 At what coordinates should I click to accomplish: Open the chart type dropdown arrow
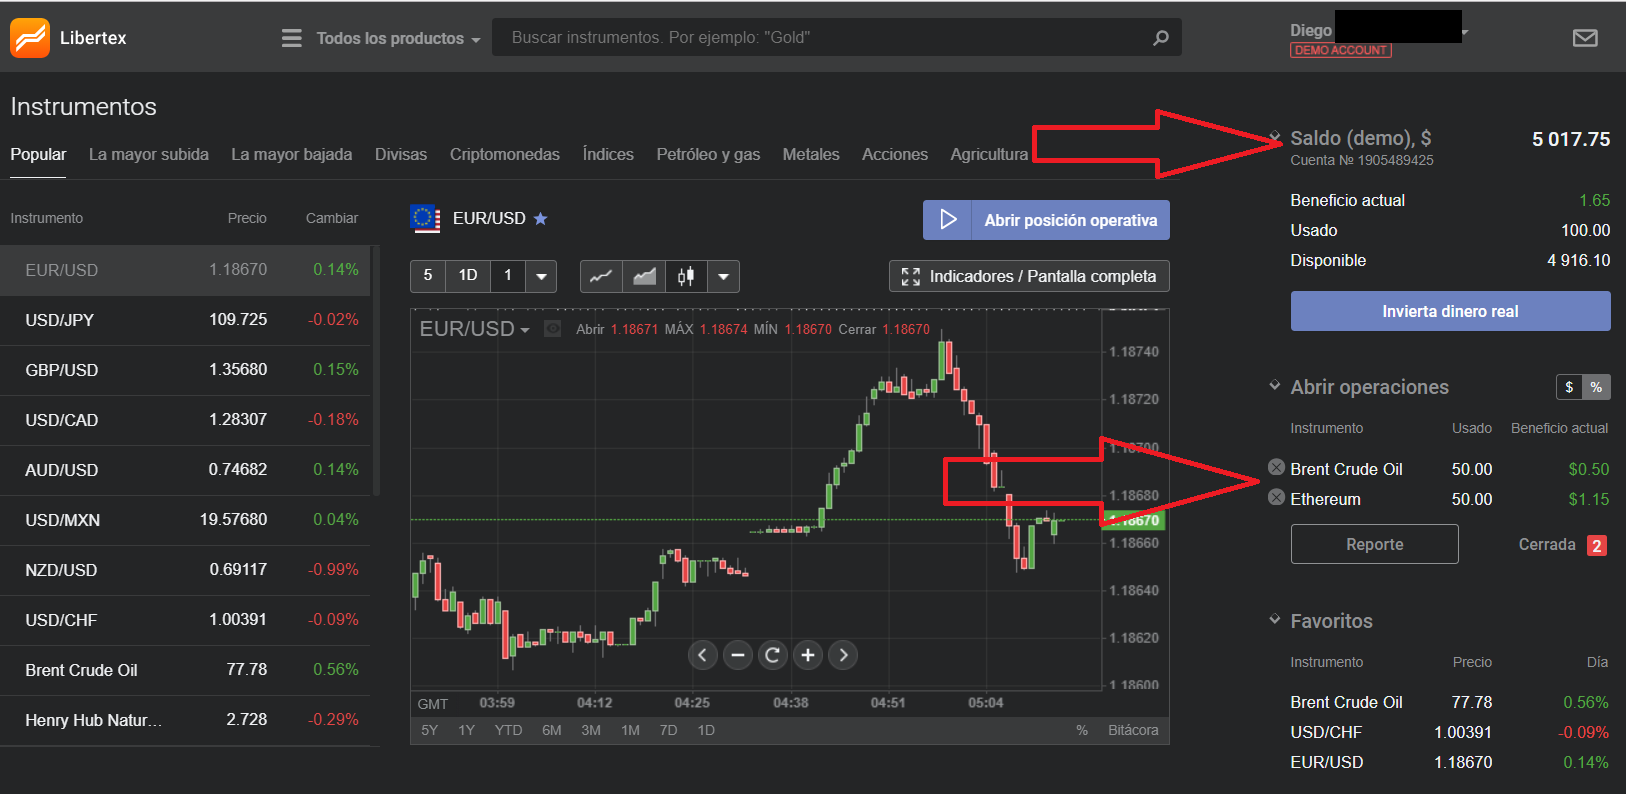point(723,276)
